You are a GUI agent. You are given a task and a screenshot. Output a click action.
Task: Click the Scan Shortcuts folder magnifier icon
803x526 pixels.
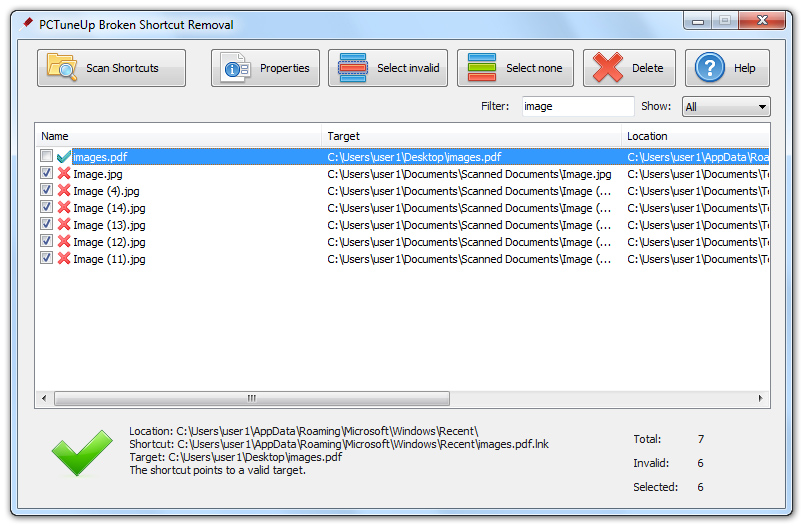coord(61,67)
